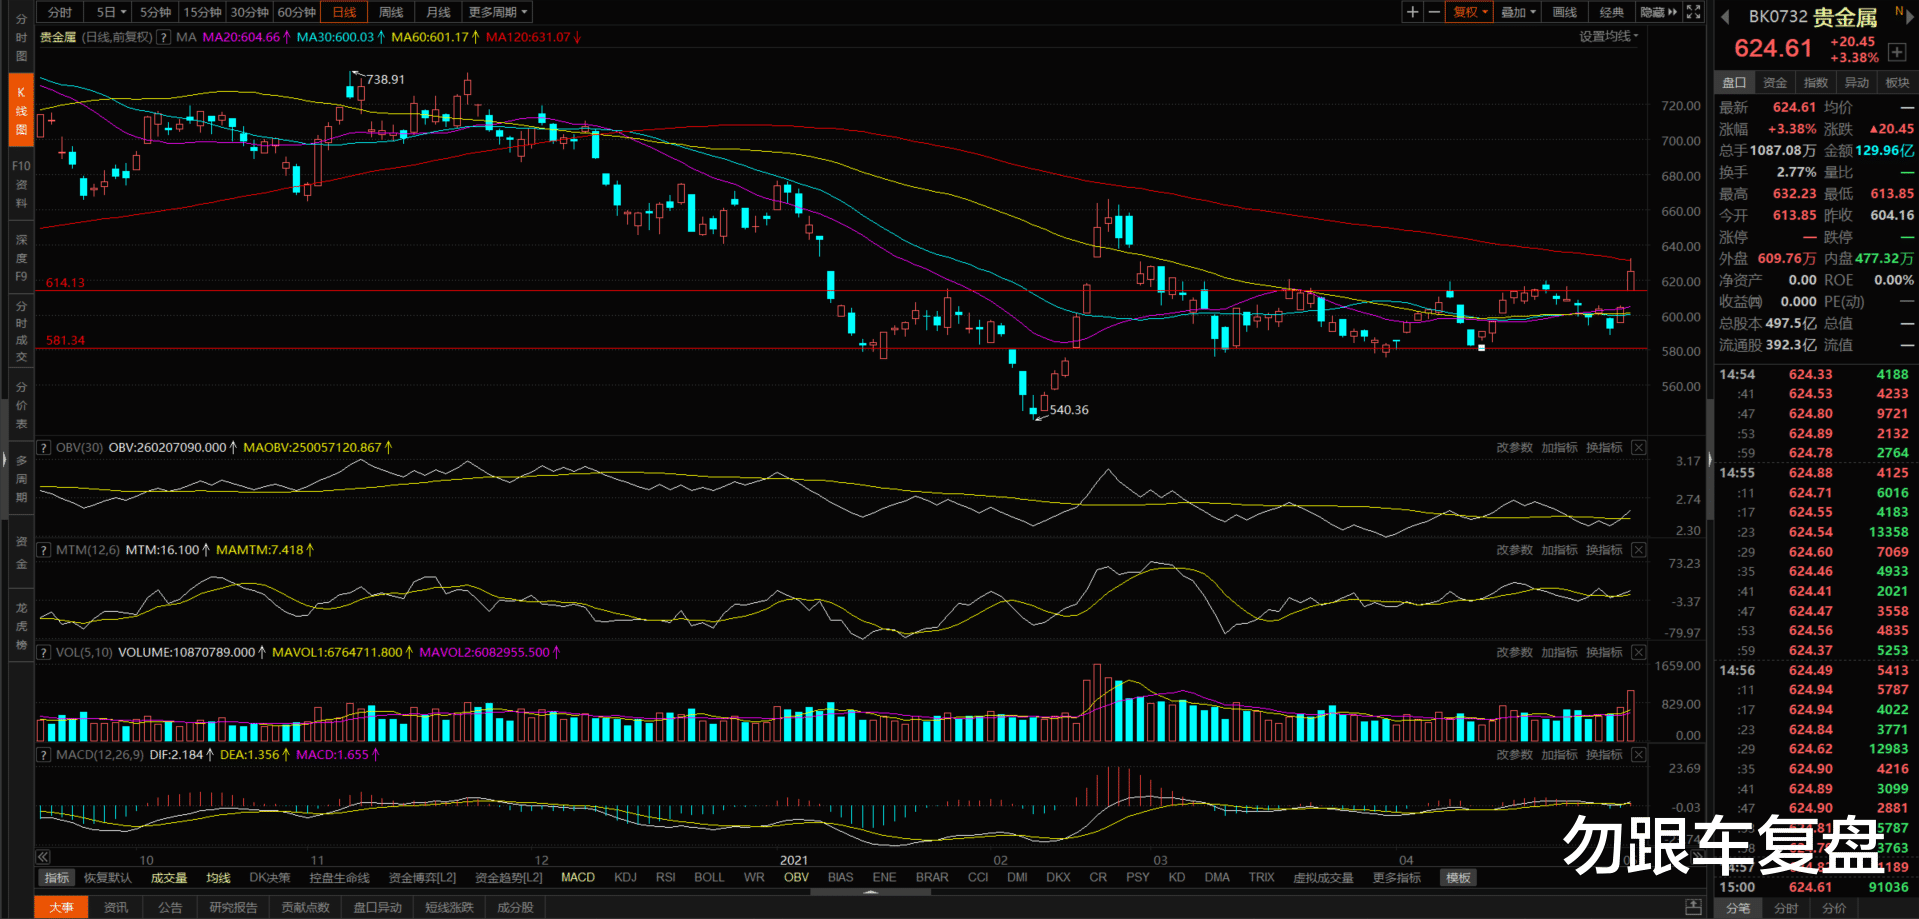Click the 614.13 red horizontal price line
Viewport: 1919px width, 919px height.
pos(840,291)
